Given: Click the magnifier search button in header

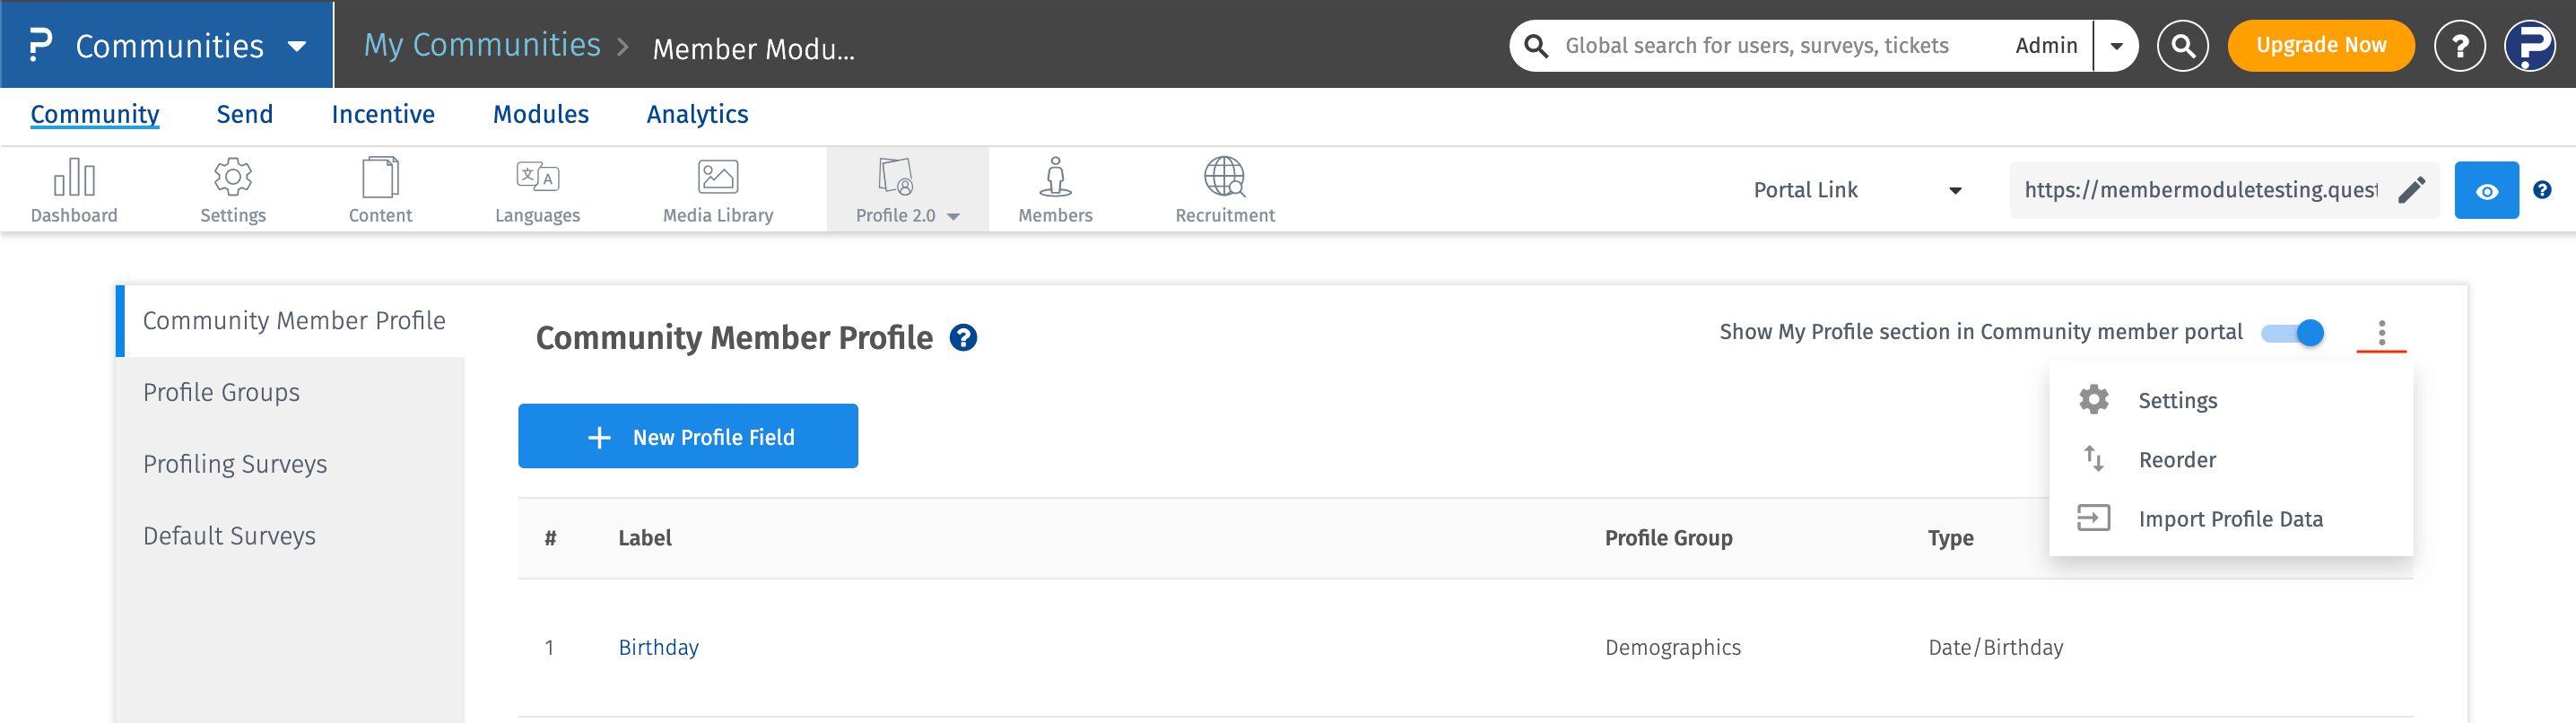Looking at the screenshot, I should pos(2182,46).
